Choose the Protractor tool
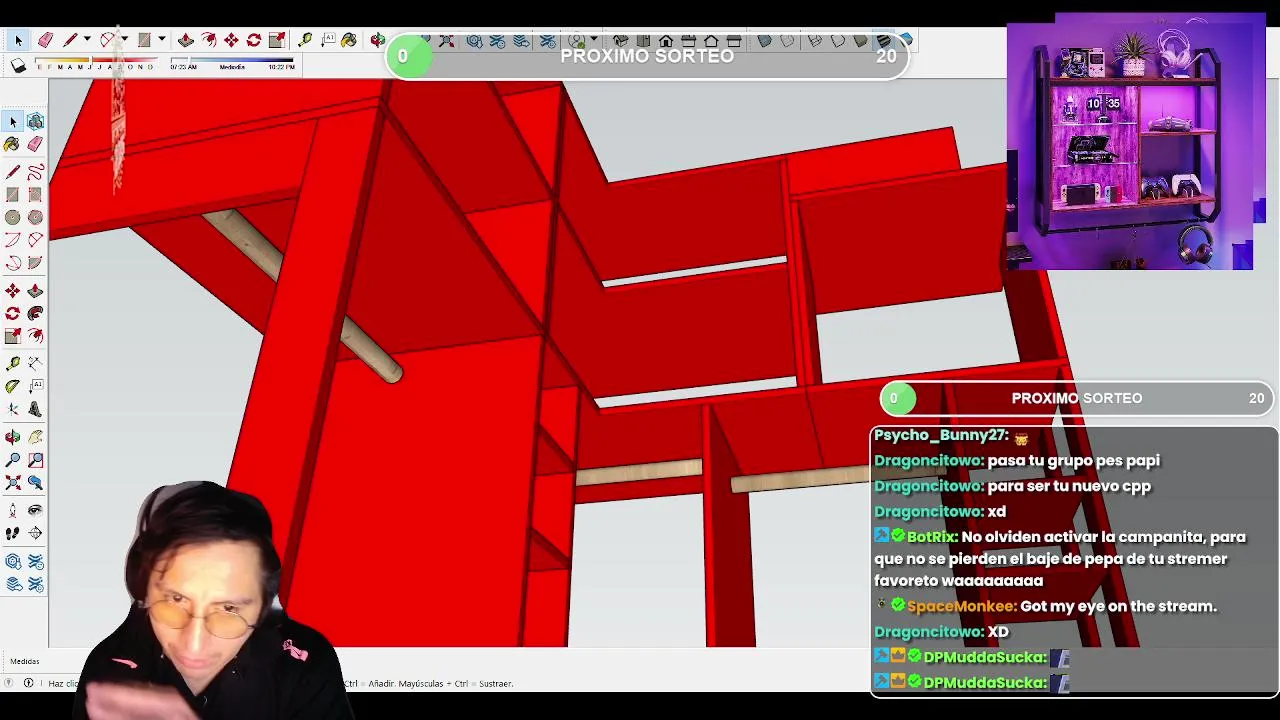 pos(13,387)
